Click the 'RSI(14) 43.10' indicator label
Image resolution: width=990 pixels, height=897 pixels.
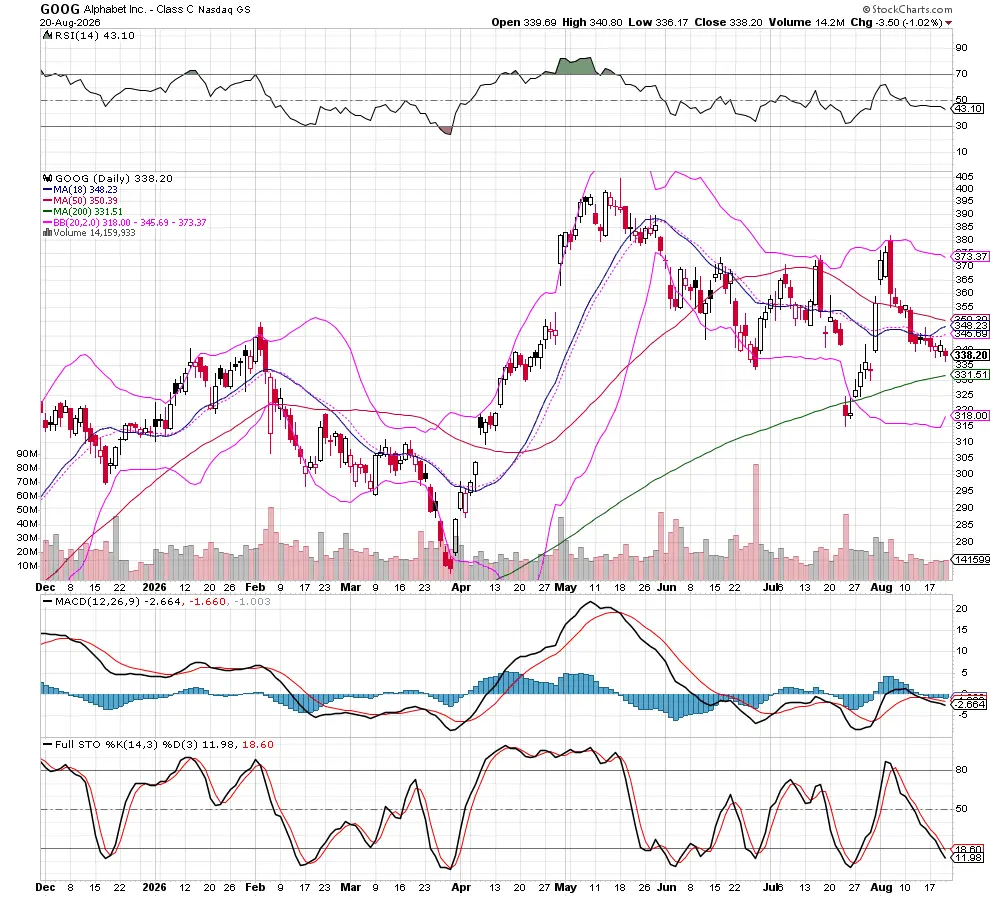(95, 35)
